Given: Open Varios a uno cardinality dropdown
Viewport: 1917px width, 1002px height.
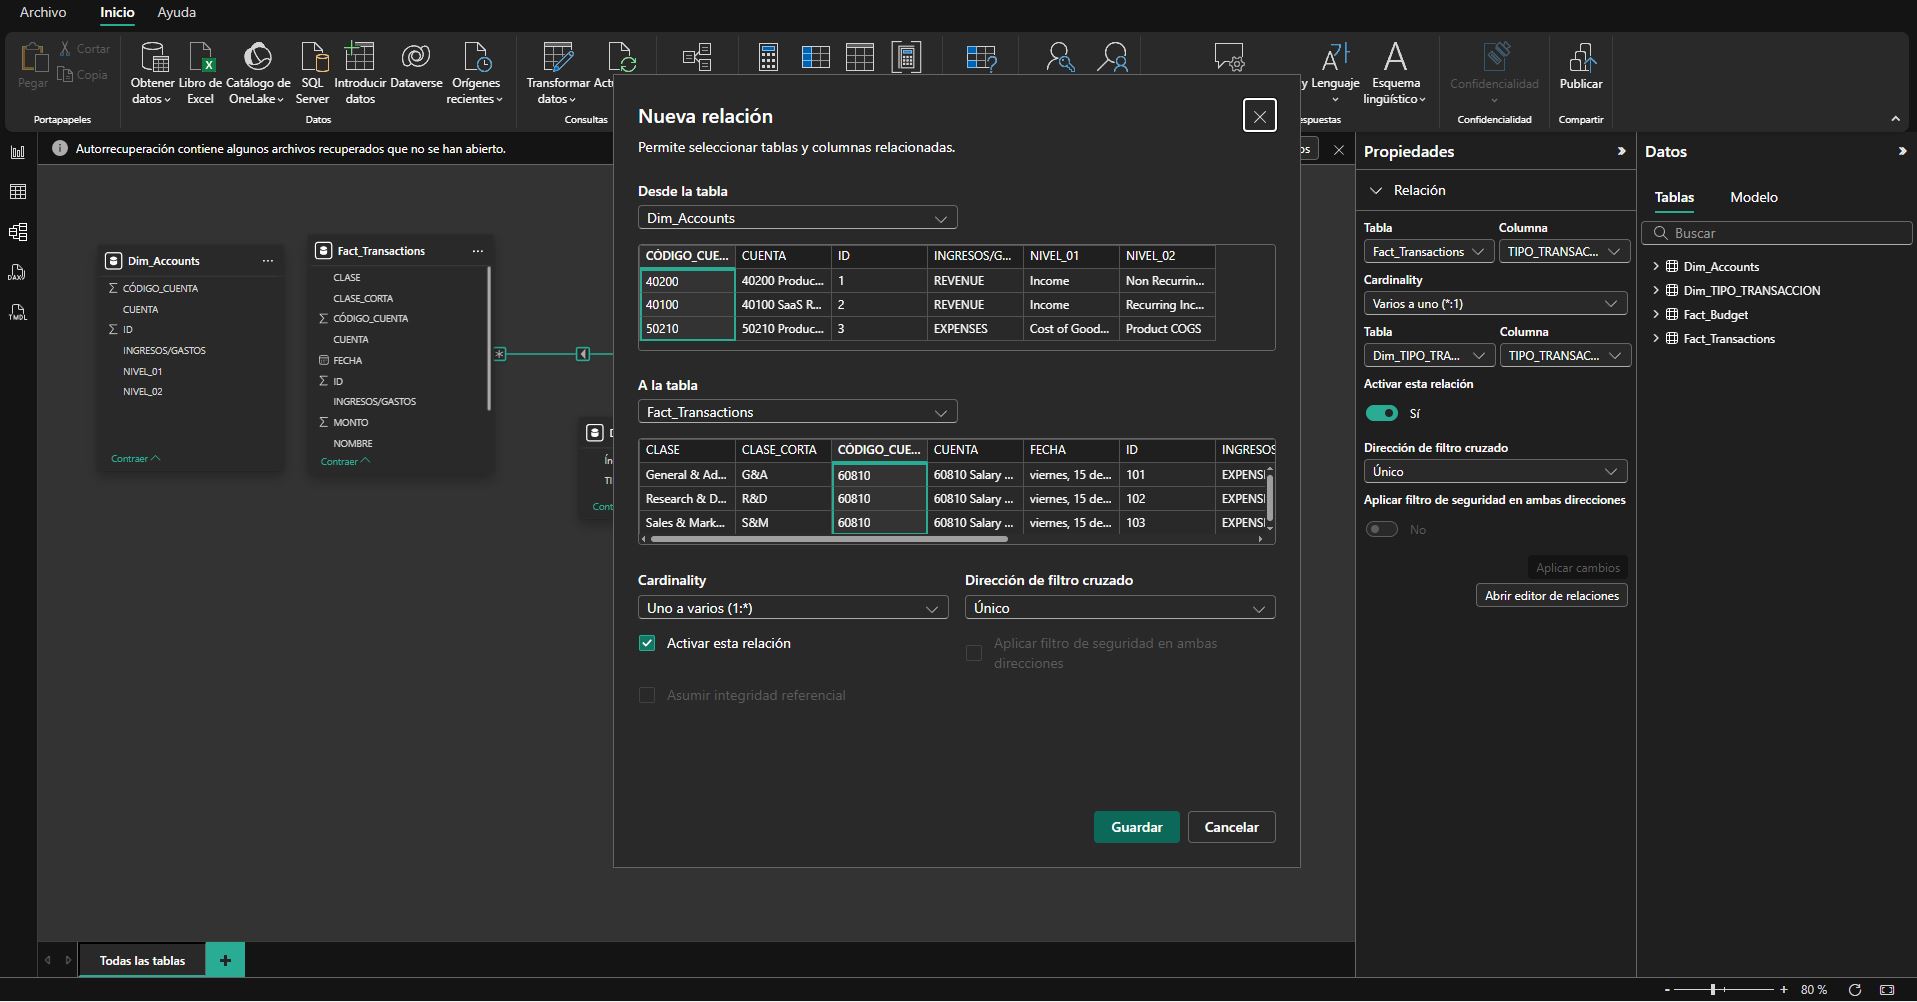Looking at the screenshot, I should click(1495, 304).
